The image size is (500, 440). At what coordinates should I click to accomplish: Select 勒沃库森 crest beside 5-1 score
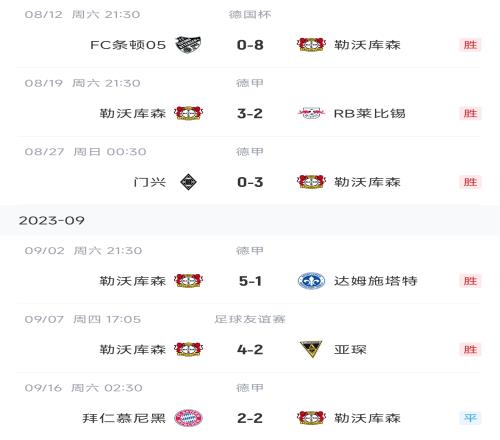188,281
